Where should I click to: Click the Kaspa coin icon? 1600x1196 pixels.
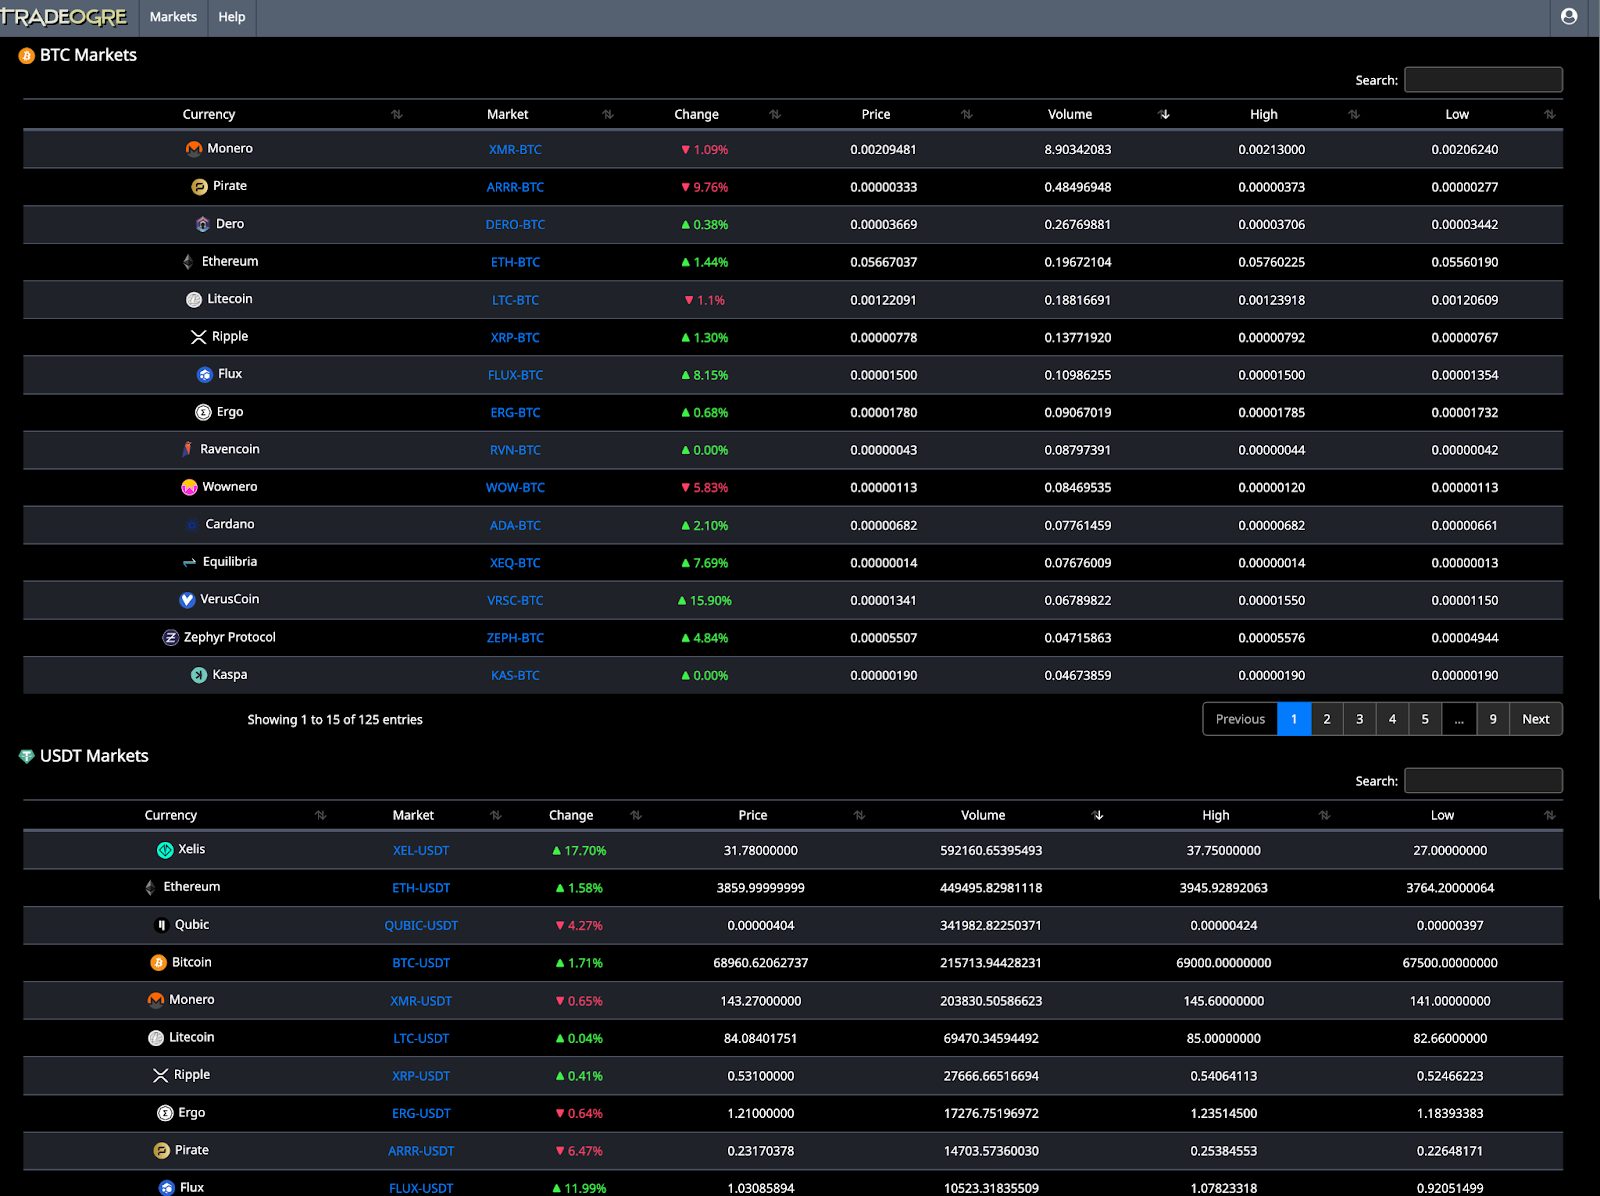199,675
